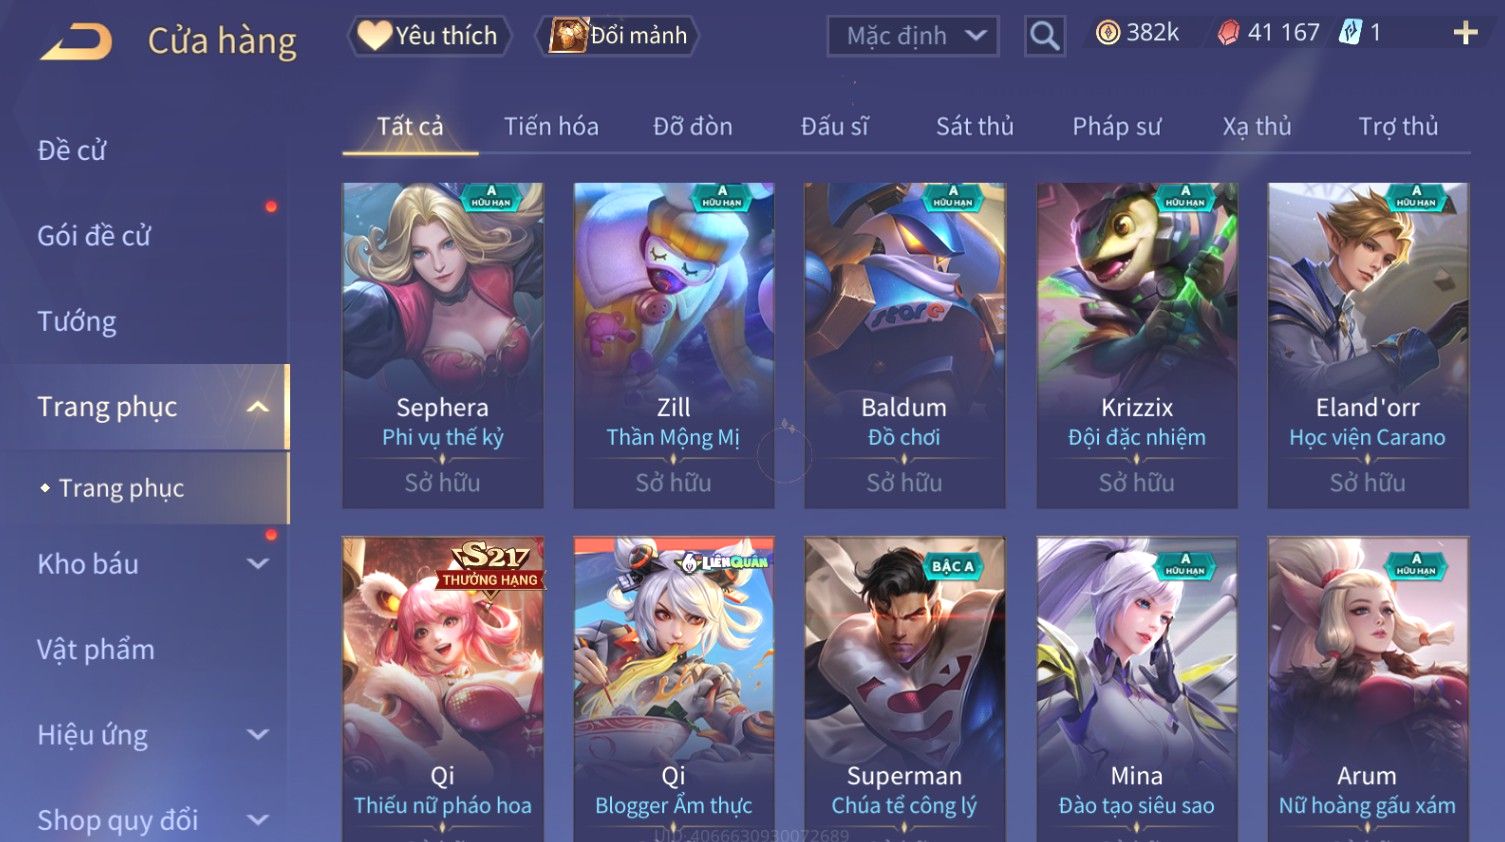The image size is (1505, 842).
Task: Select the Tiến hóa tab
Action: pos(551,127)
